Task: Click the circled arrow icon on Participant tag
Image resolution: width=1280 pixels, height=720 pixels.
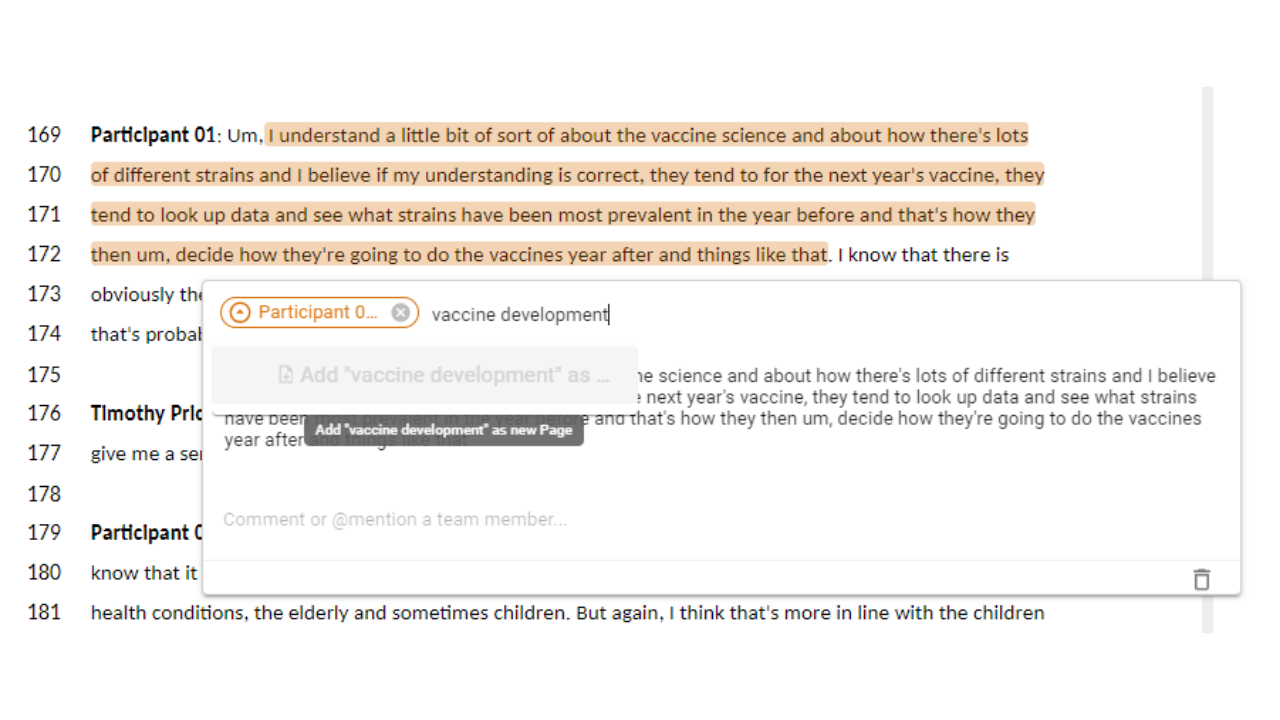Action: [x=239, y=313]
